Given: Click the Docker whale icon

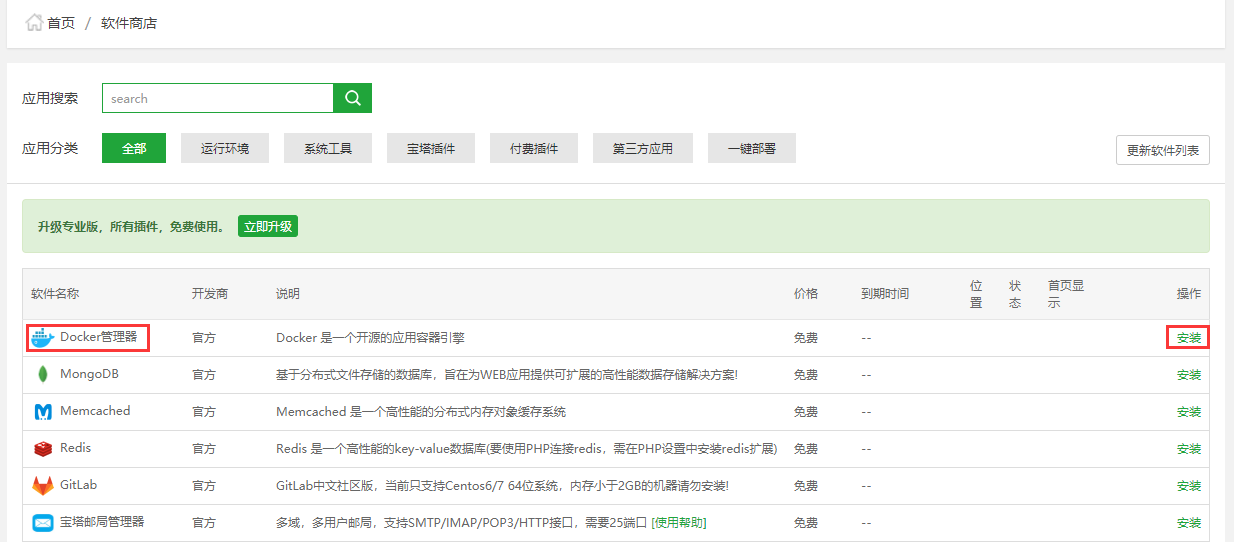Looking at the screenshot, I should 42,338.
